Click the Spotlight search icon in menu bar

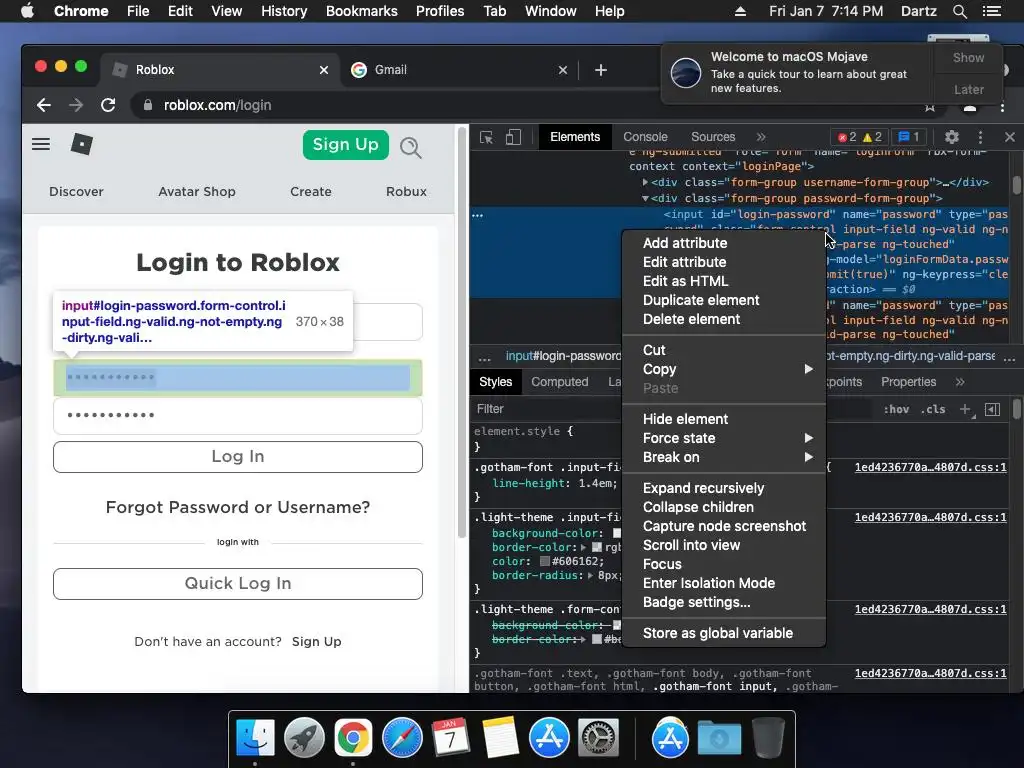960,11
